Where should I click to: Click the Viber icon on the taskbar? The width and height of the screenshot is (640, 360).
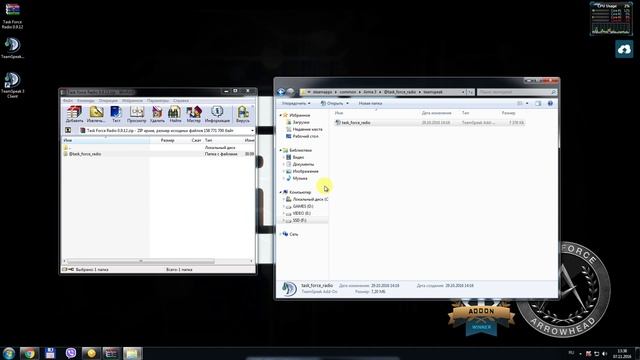tap(71, 353)
